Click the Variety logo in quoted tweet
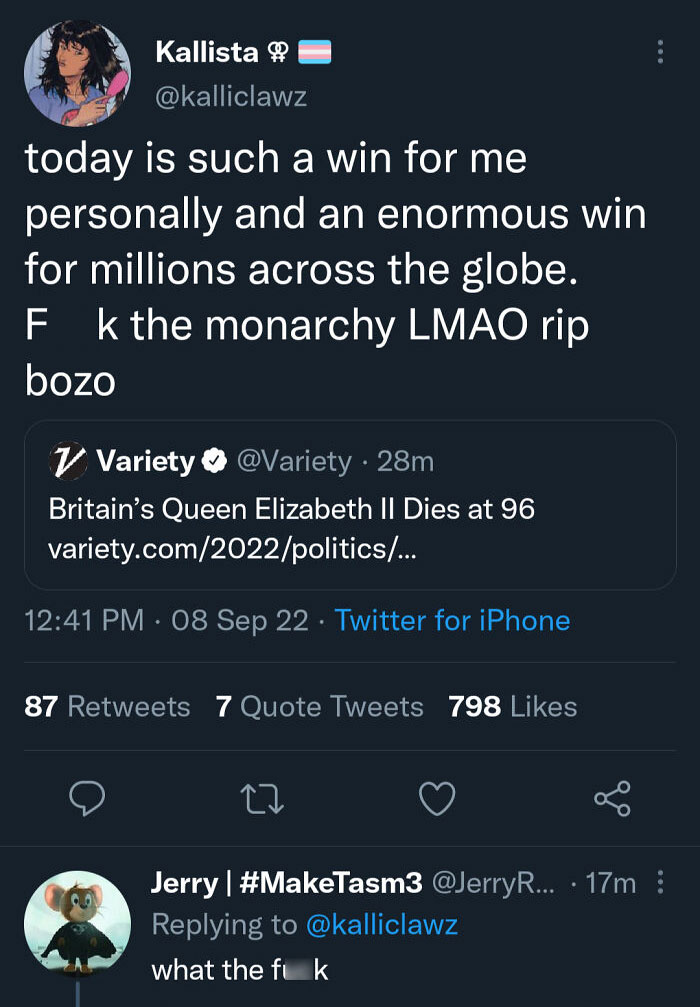 tap(68, 461)
